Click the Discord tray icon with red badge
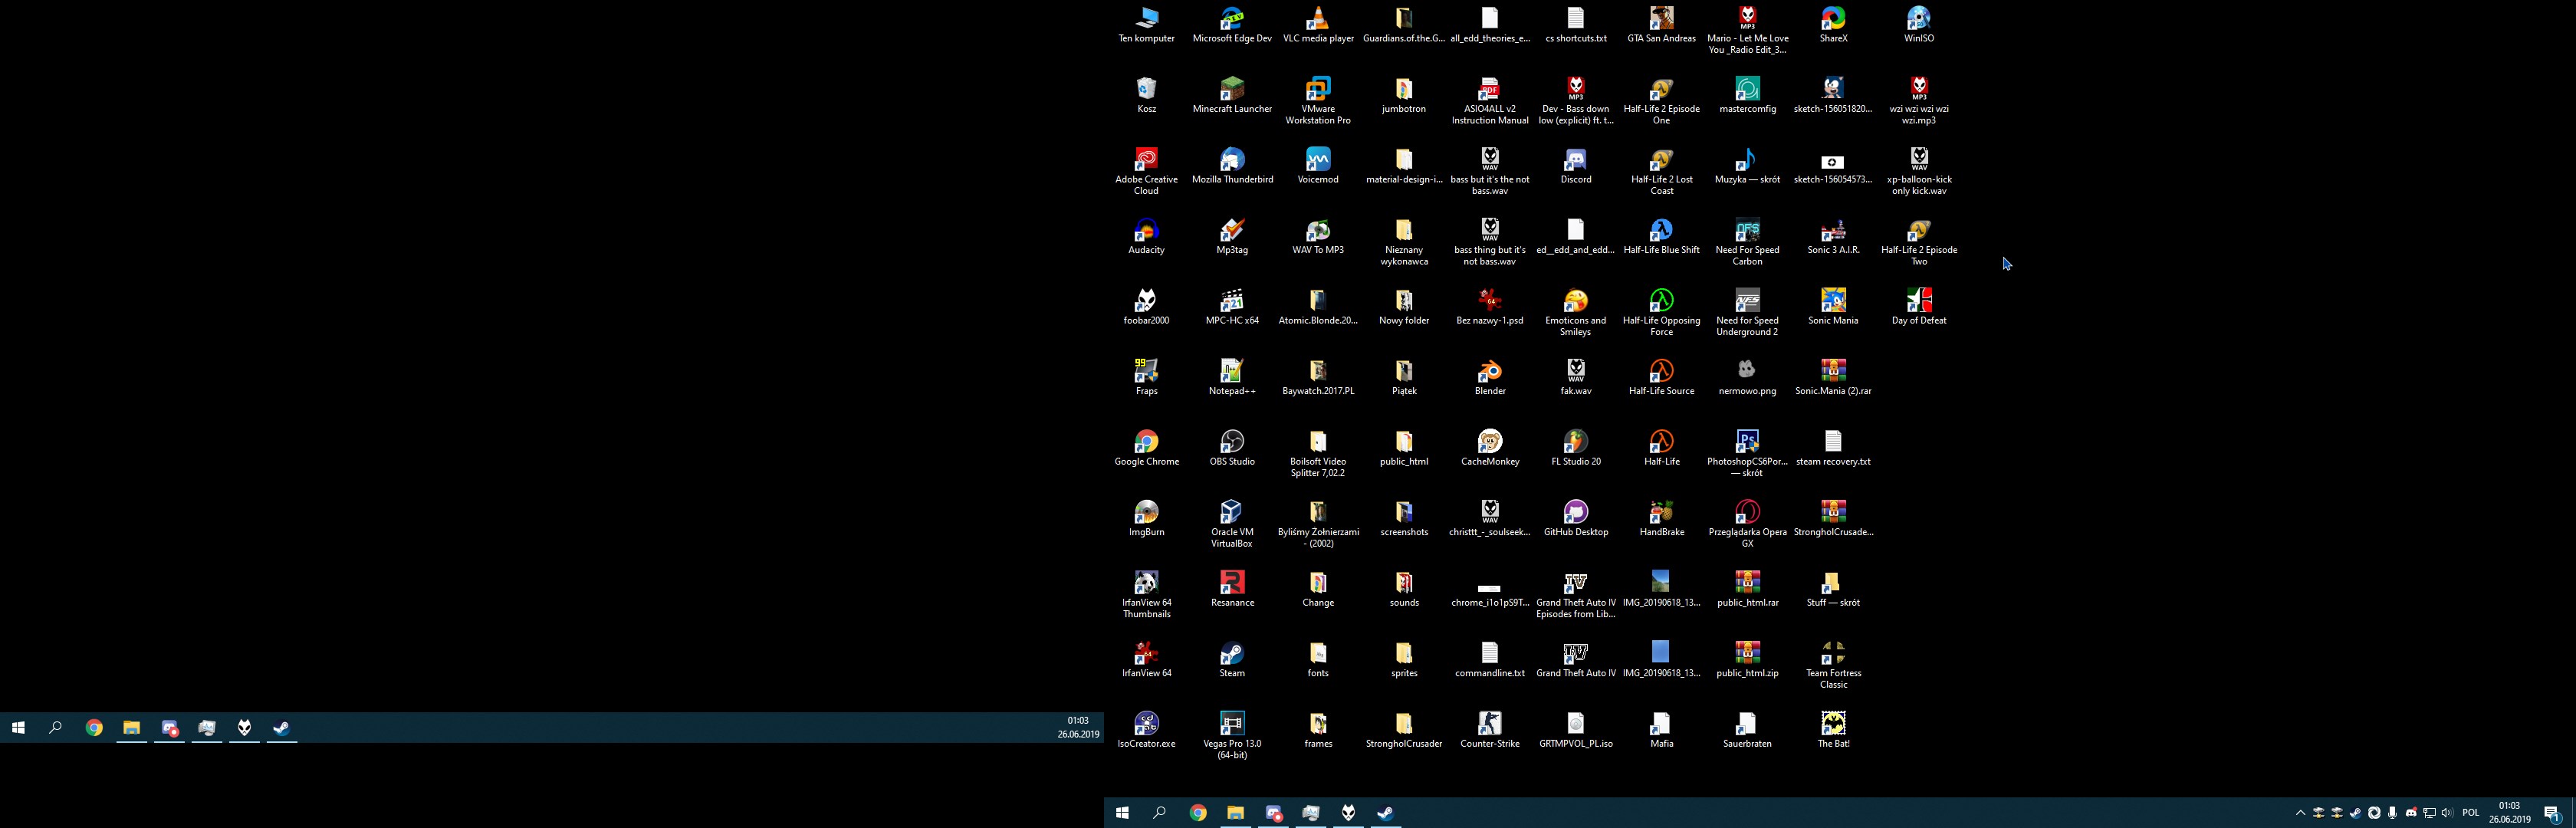The width and height of the screenshot is (2576, 828). coord(2411,813)
